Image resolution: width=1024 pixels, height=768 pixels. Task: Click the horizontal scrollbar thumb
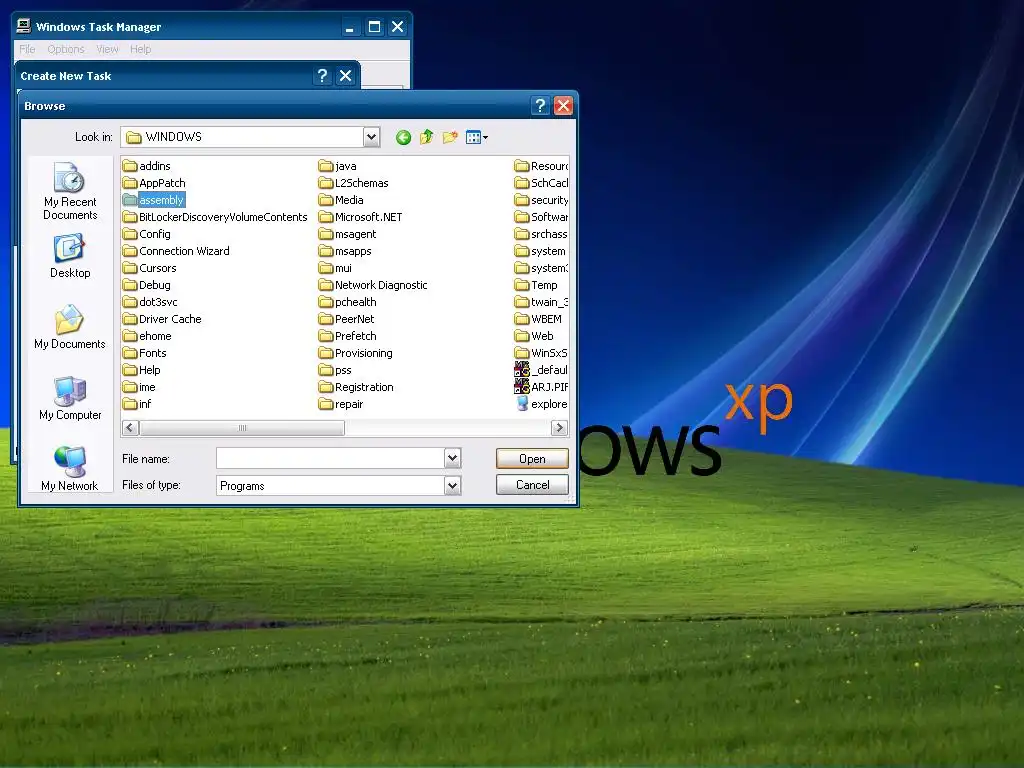click(x=242, y=428)
